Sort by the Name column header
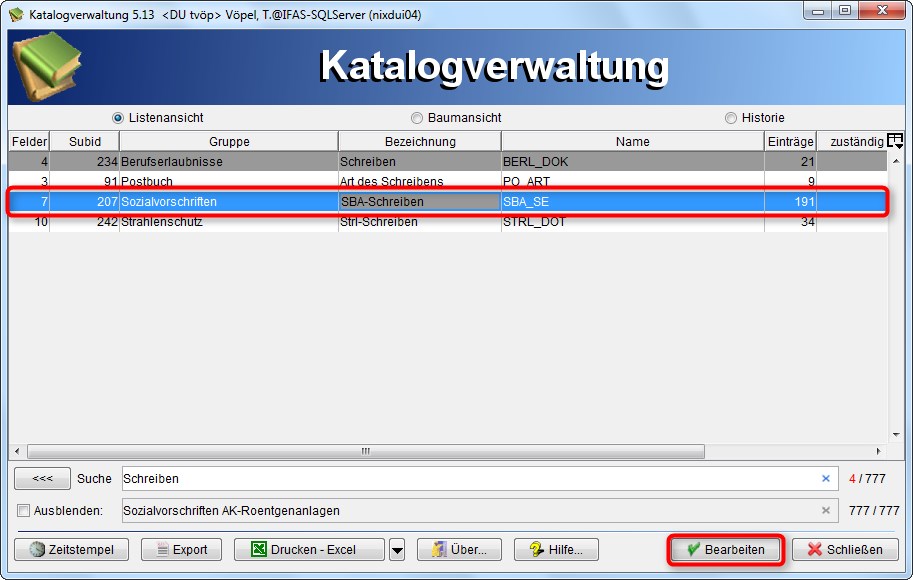 pyautogui.click(x=632, y=142)
